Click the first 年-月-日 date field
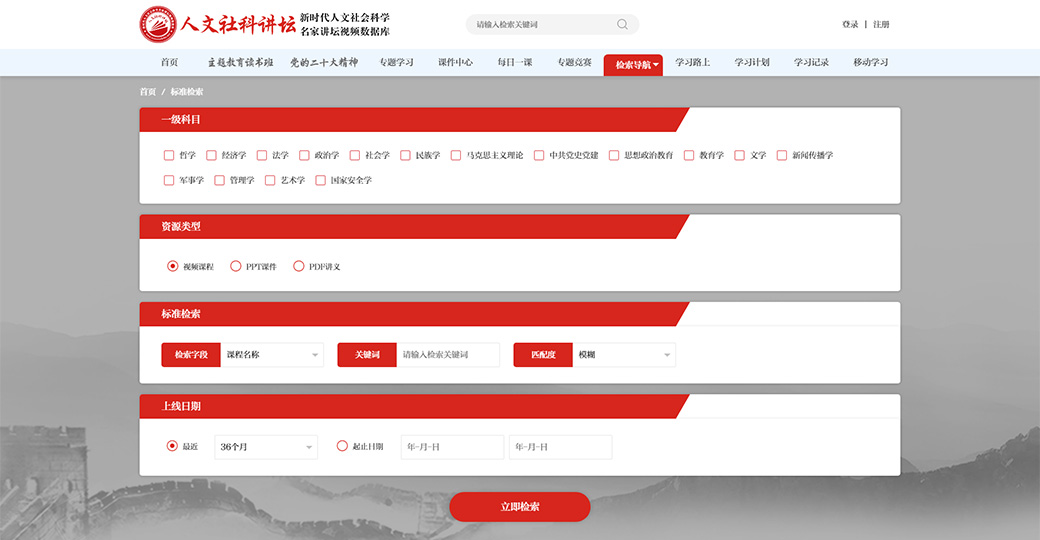This screenshot has height=540, width=1040. coord(452,447)
